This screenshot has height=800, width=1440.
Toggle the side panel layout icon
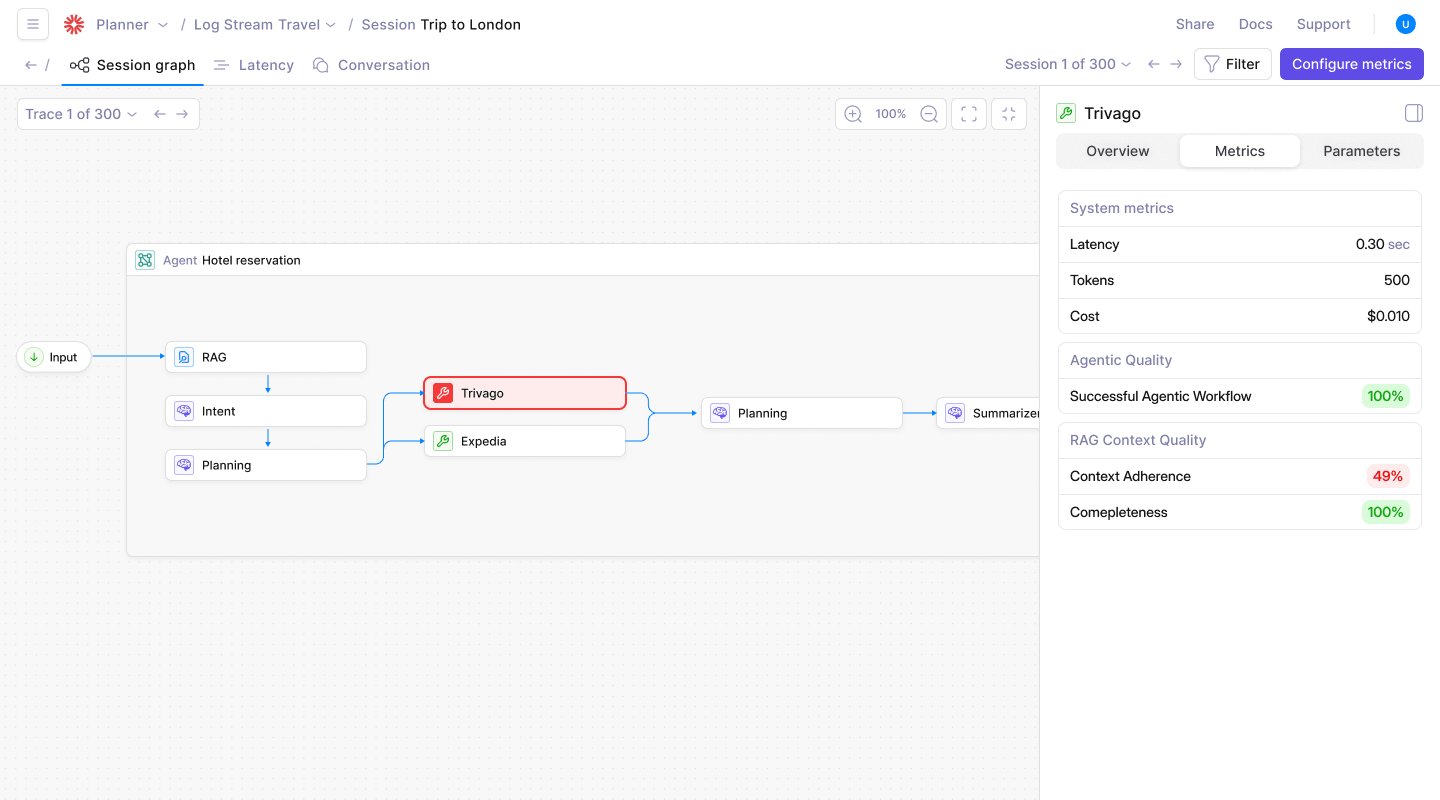pos(1414,113)
